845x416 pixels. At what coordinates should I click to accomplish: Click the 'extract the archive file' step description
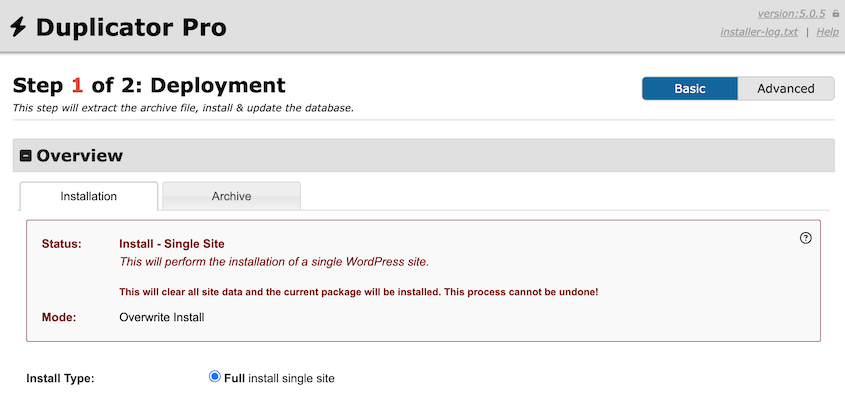[x=183, y=108]
